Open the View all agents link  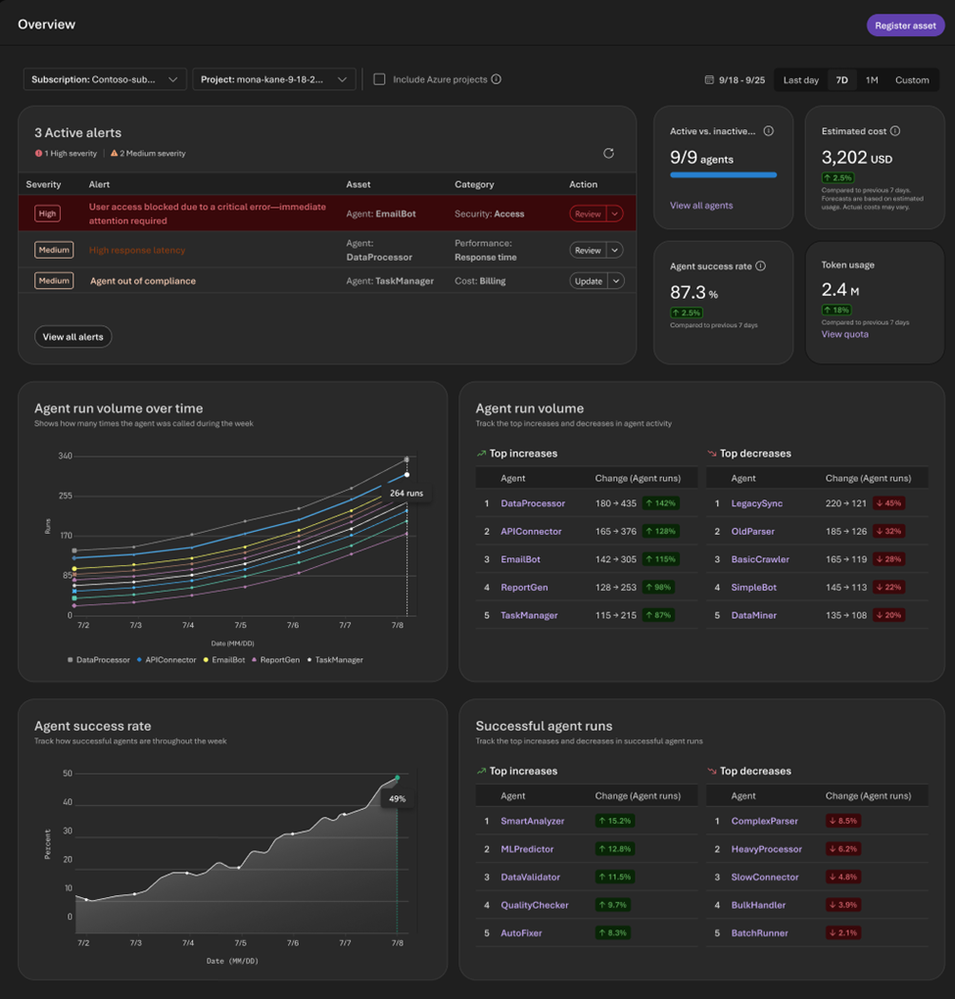pyautogui.click(x=701, y=205)
